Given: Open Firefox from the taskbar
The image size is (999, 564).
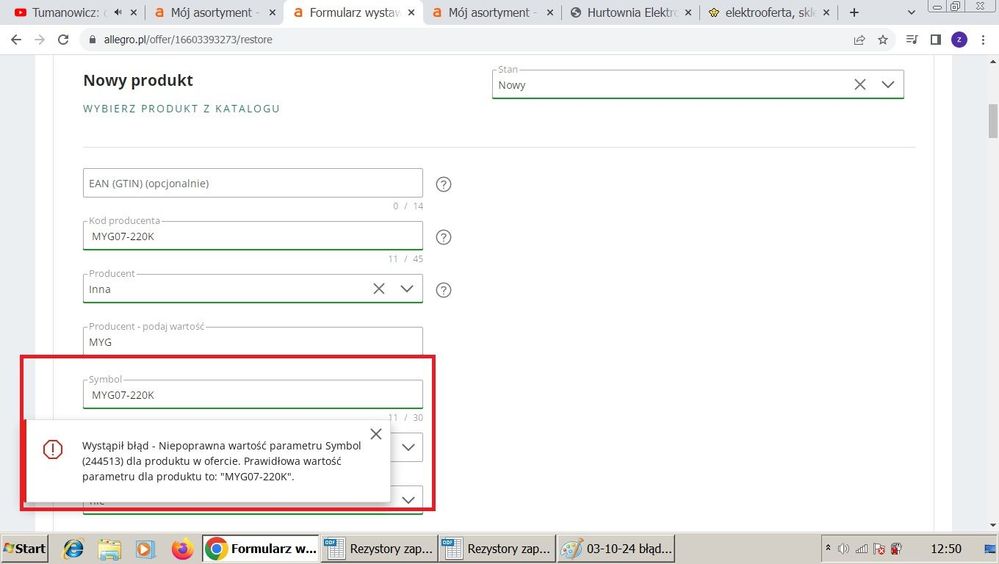Looking at the screenshot, I should point(181,549).
